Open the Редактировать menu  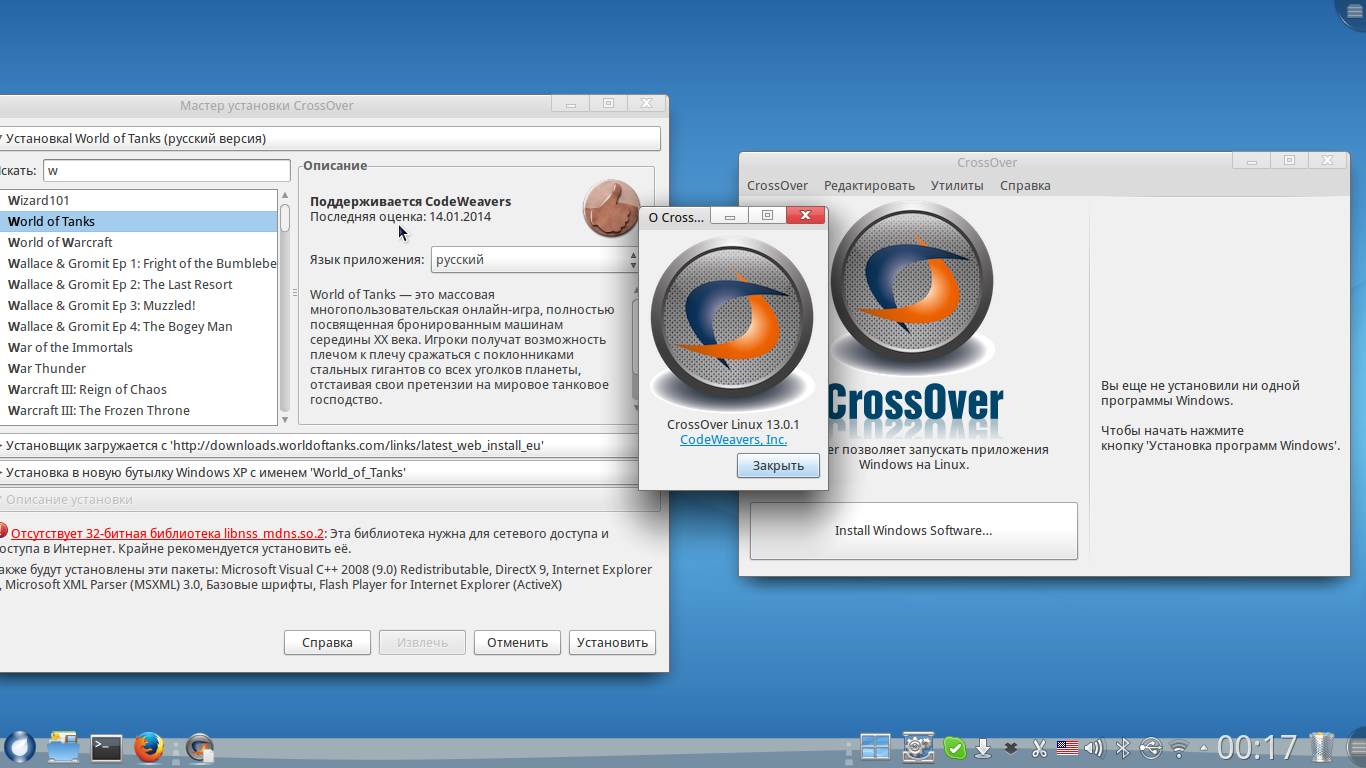click(869, 185)
